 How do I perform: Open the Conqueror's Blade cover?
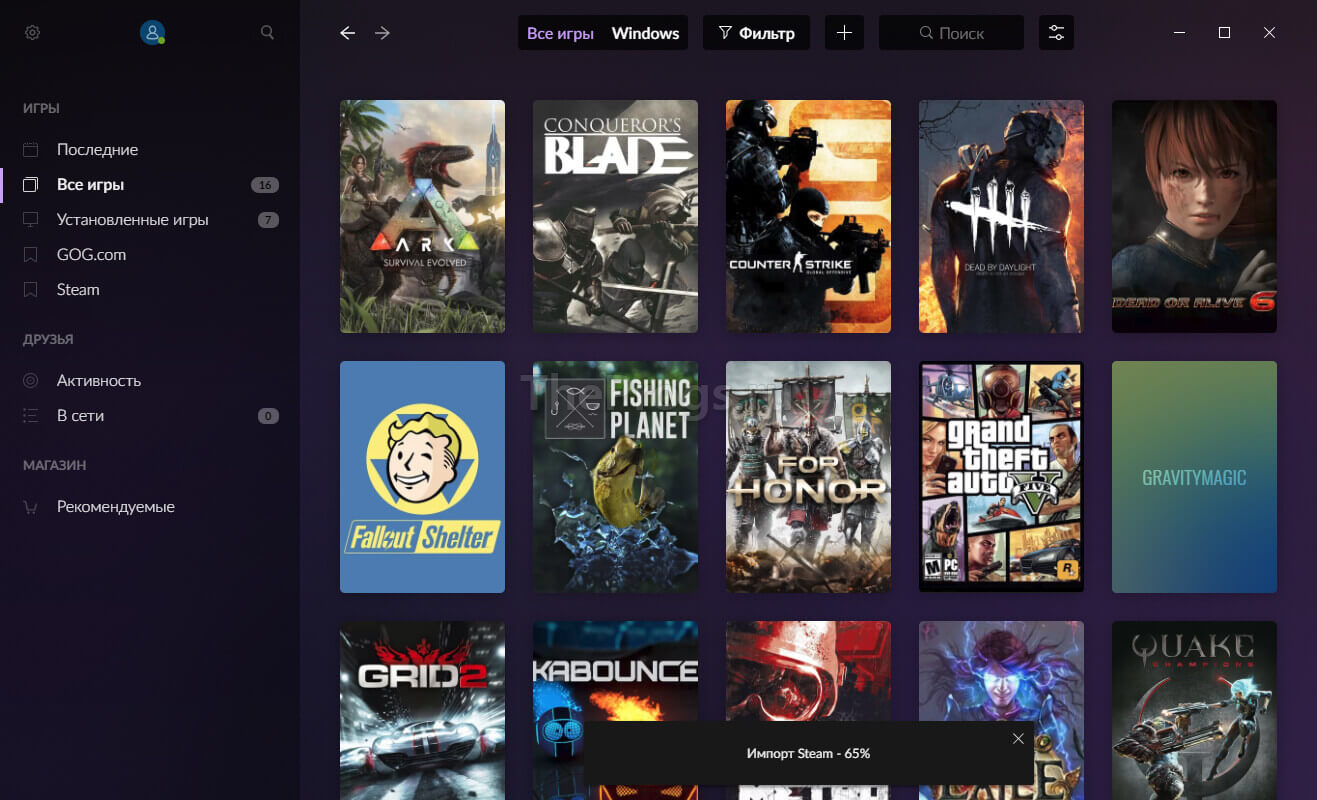(x=615, y=216)
